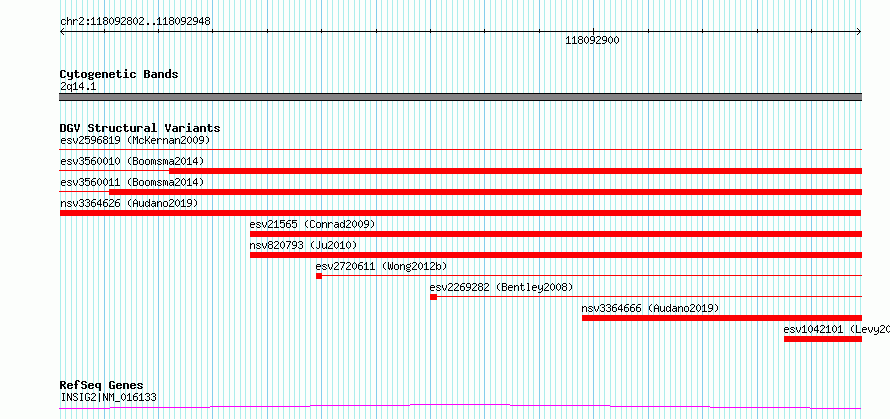Open the INSIG2|NM_016133 gene label

point(108,397)
